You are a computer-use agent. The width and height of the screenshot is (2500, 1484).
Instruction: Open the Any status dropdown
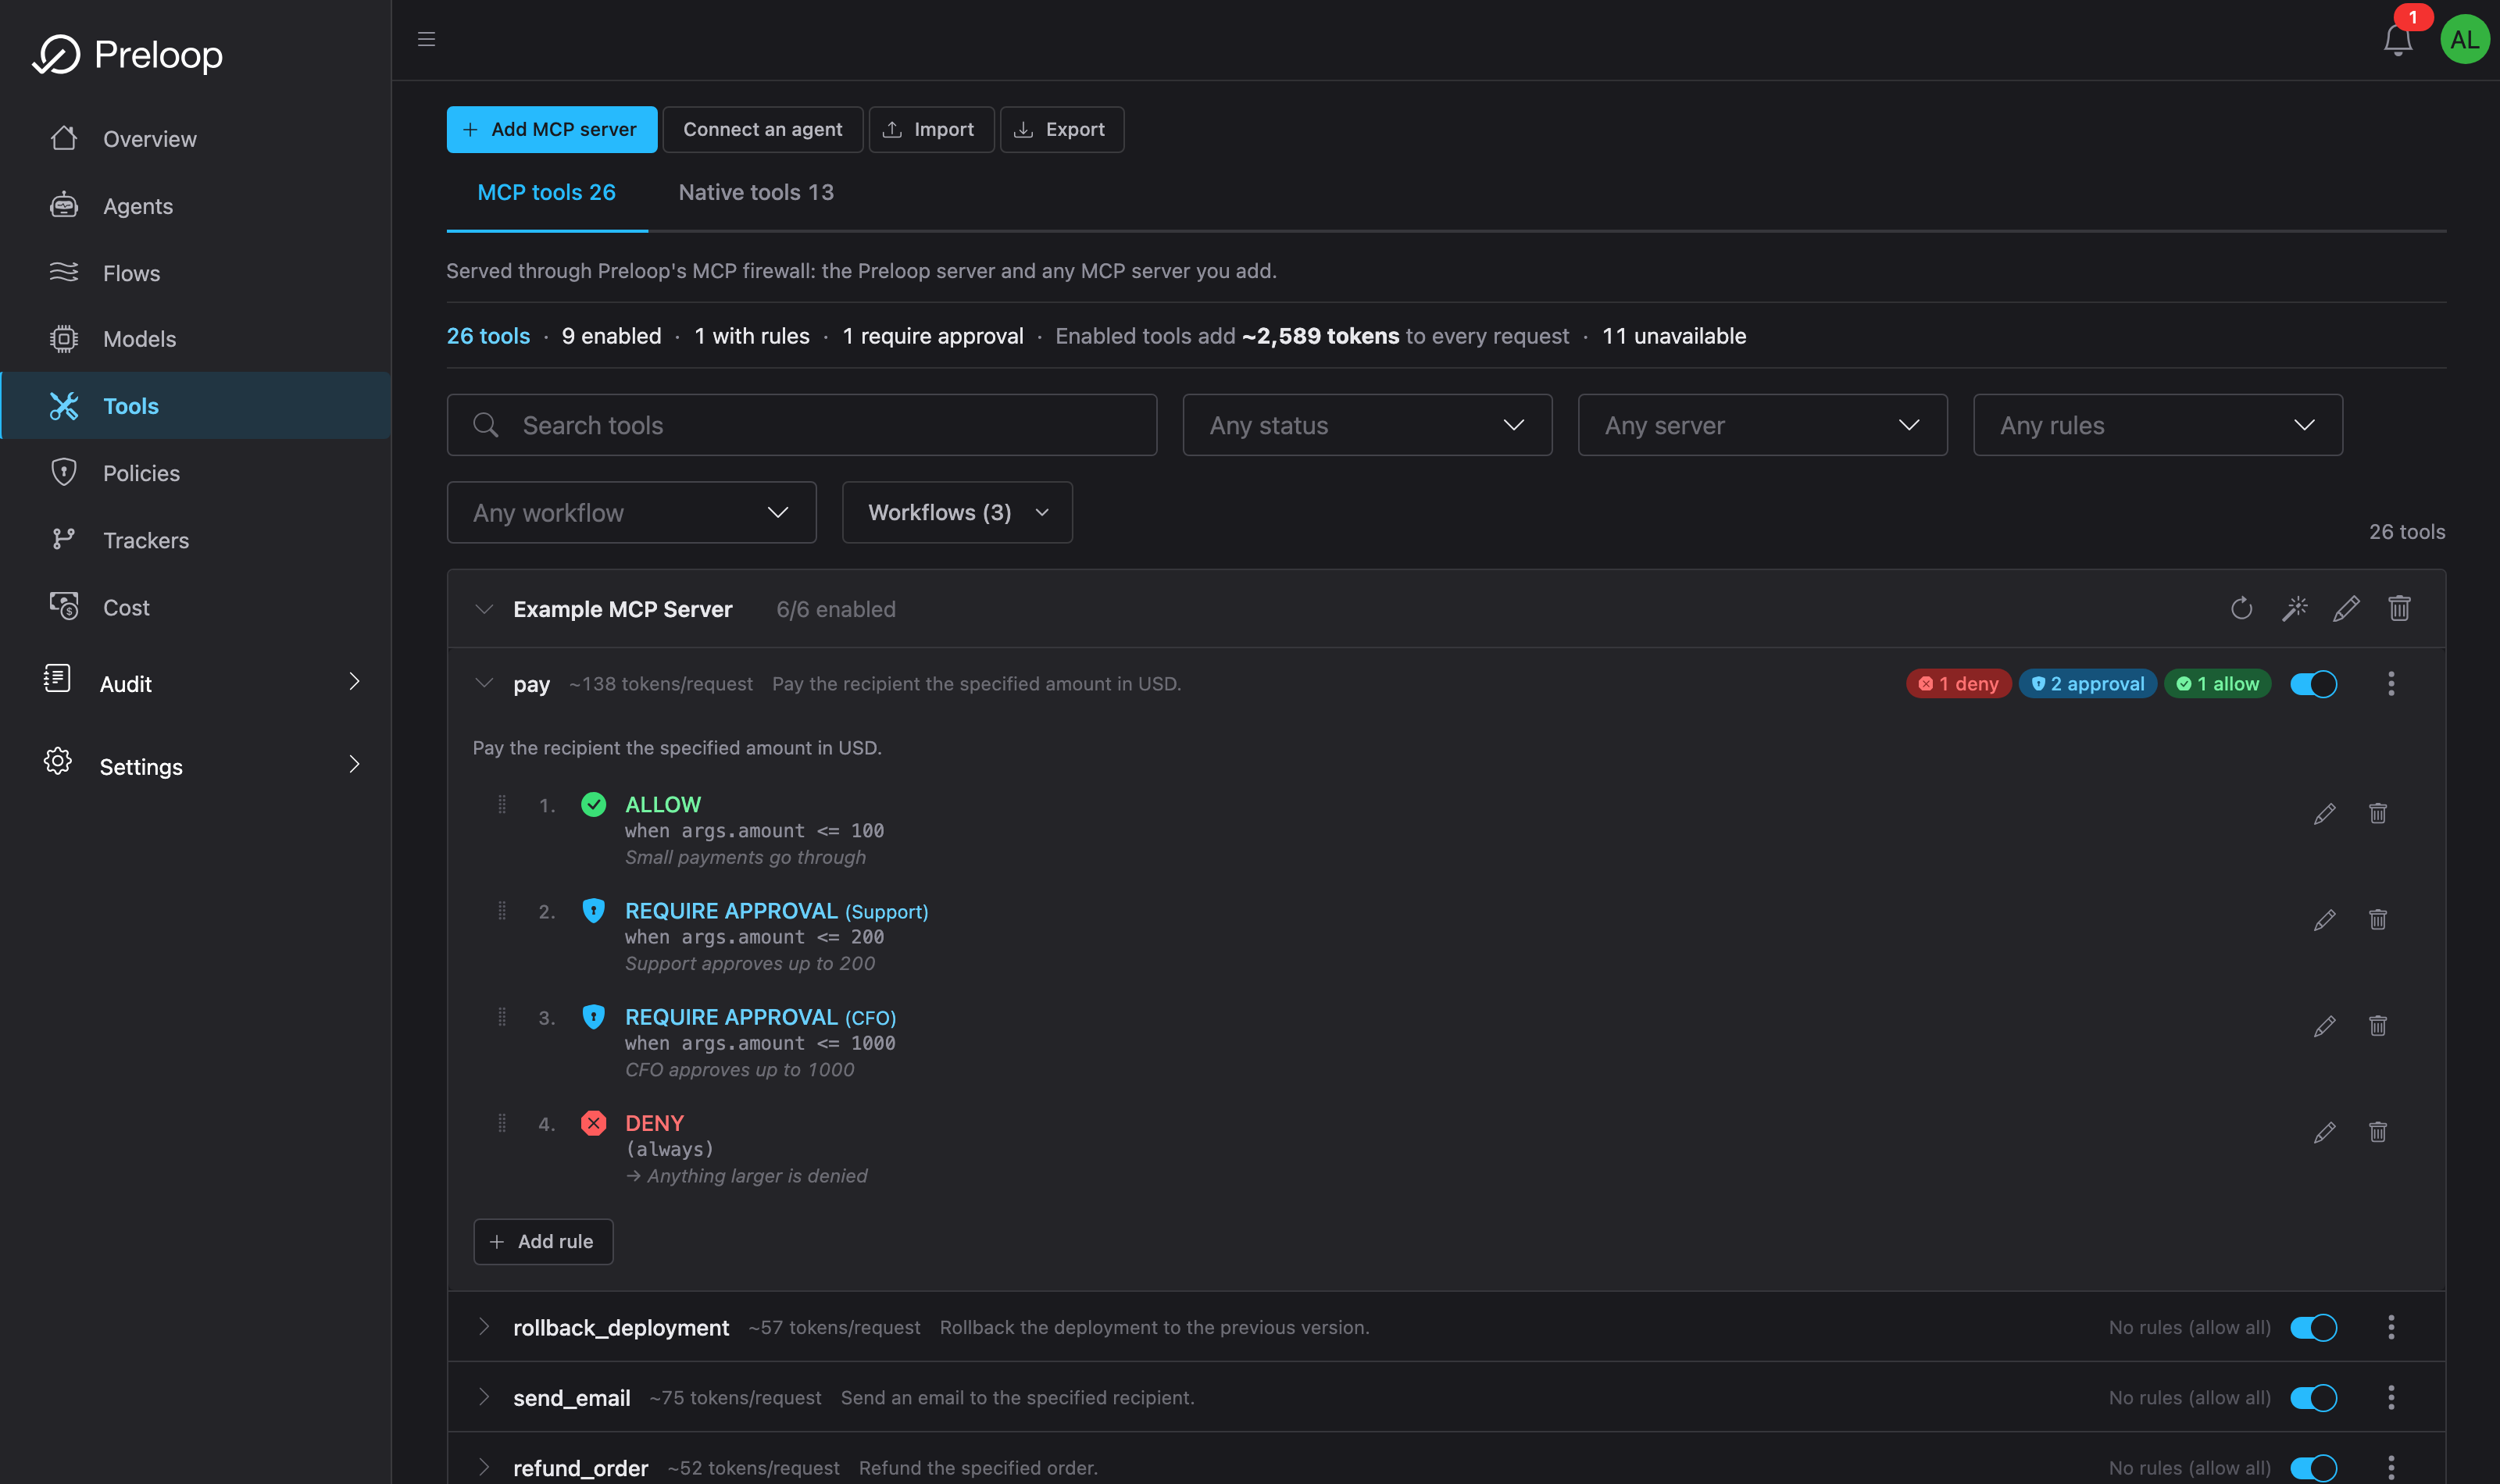point(1367,425)
